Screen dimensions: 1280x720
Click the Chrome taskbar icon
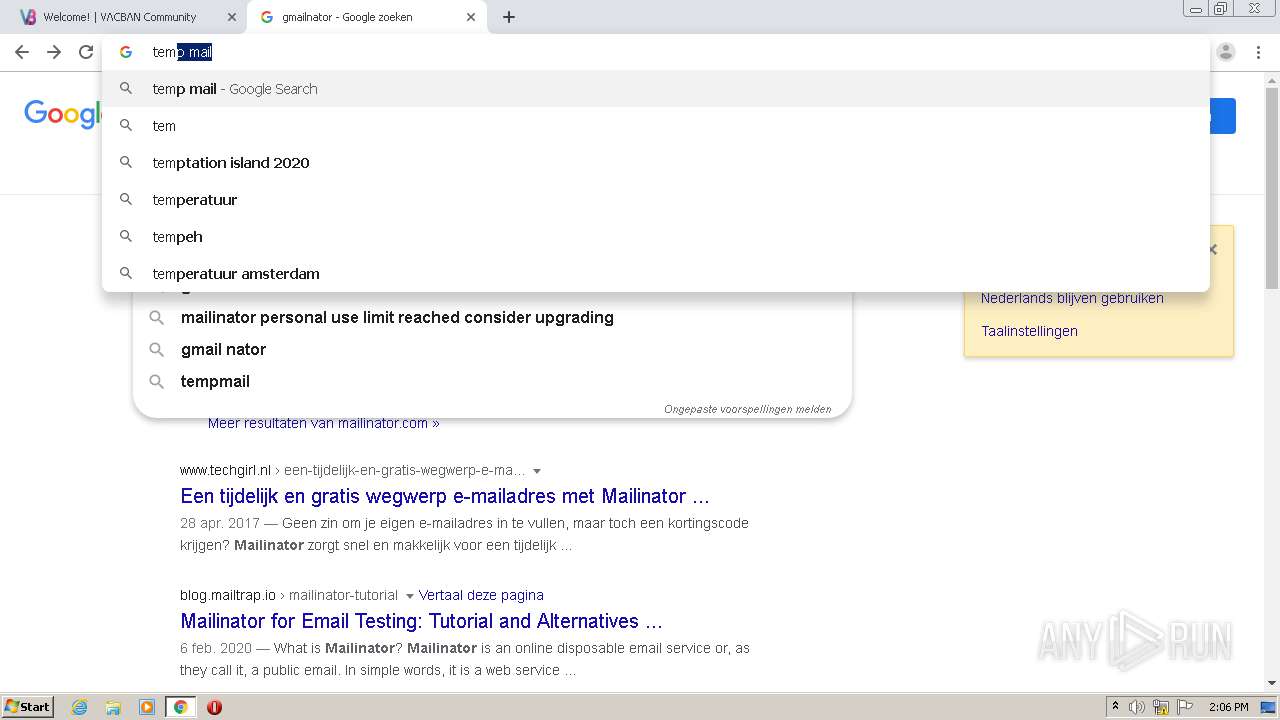180,707
